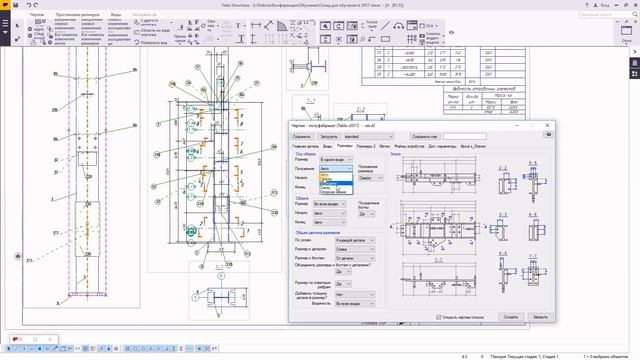The width and height of the screenshot is (640, 360).
Task: Select the free diagonal dimension tool
Action: [268, 25]
